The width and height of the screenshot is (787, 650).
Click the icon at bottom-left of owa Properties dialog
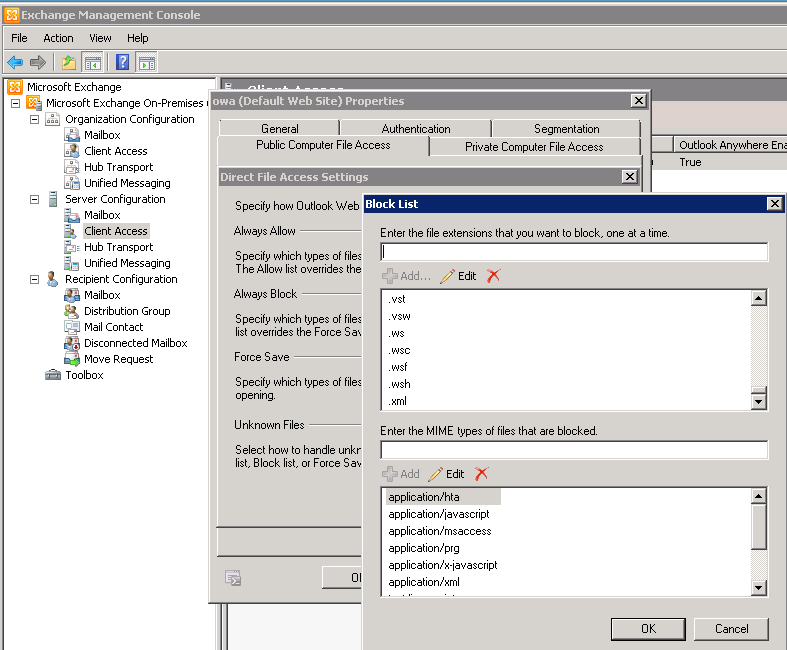pyautogui.click(x=233, y=578)
